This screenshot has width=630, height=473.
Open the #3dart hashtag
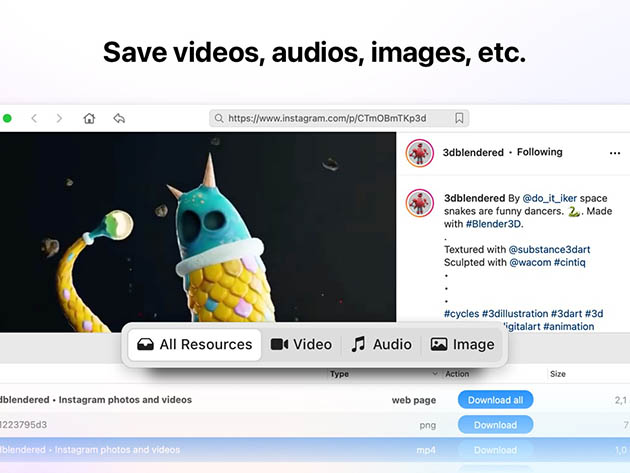click(566, 313)
